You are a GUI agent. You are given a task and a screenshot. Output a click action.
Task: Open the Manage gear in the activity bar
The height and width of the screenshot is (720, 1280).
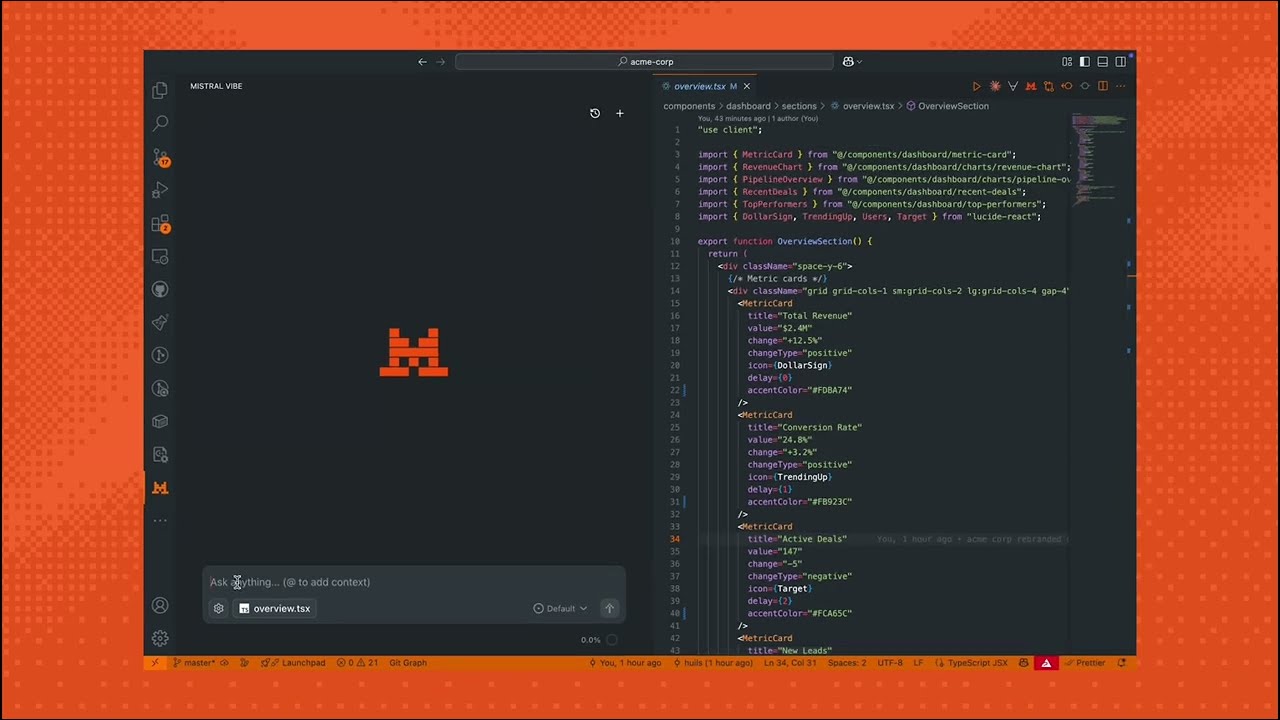tap(160, 638)
